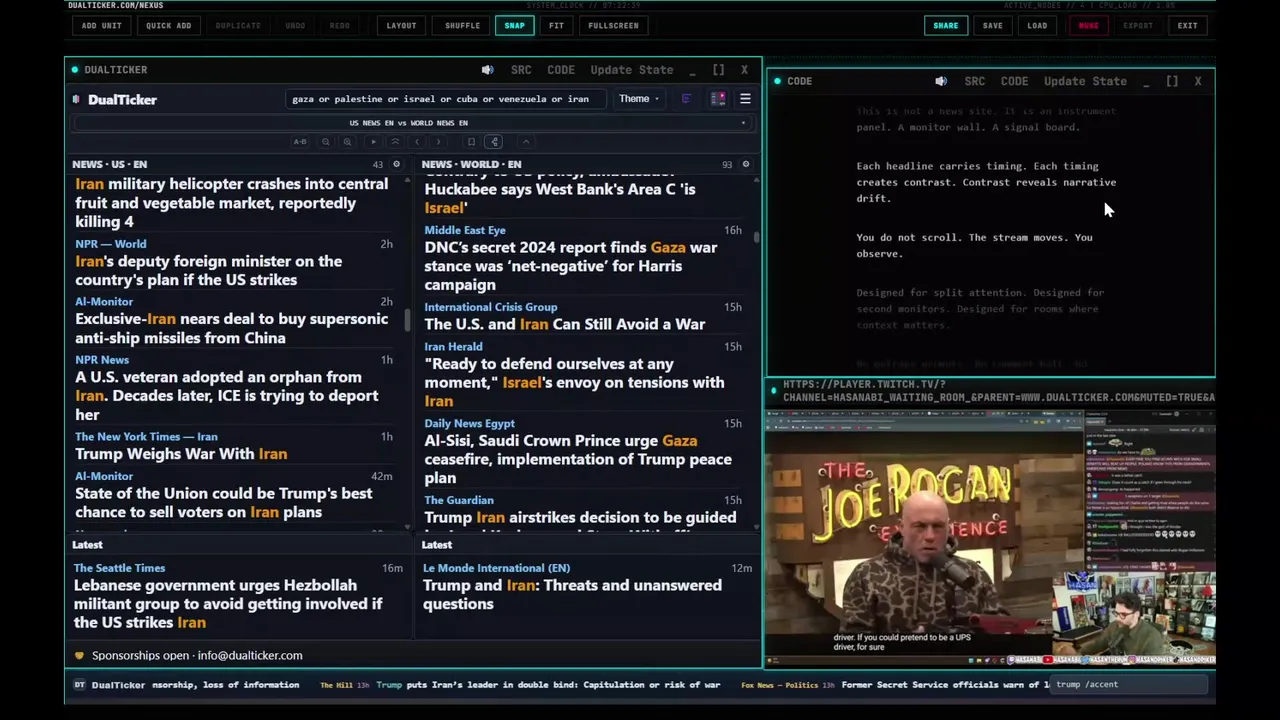The height and width of the screenshot is (720, 1280).
Task: Open DNC's secret 2024 report headline
Action: 571,266
